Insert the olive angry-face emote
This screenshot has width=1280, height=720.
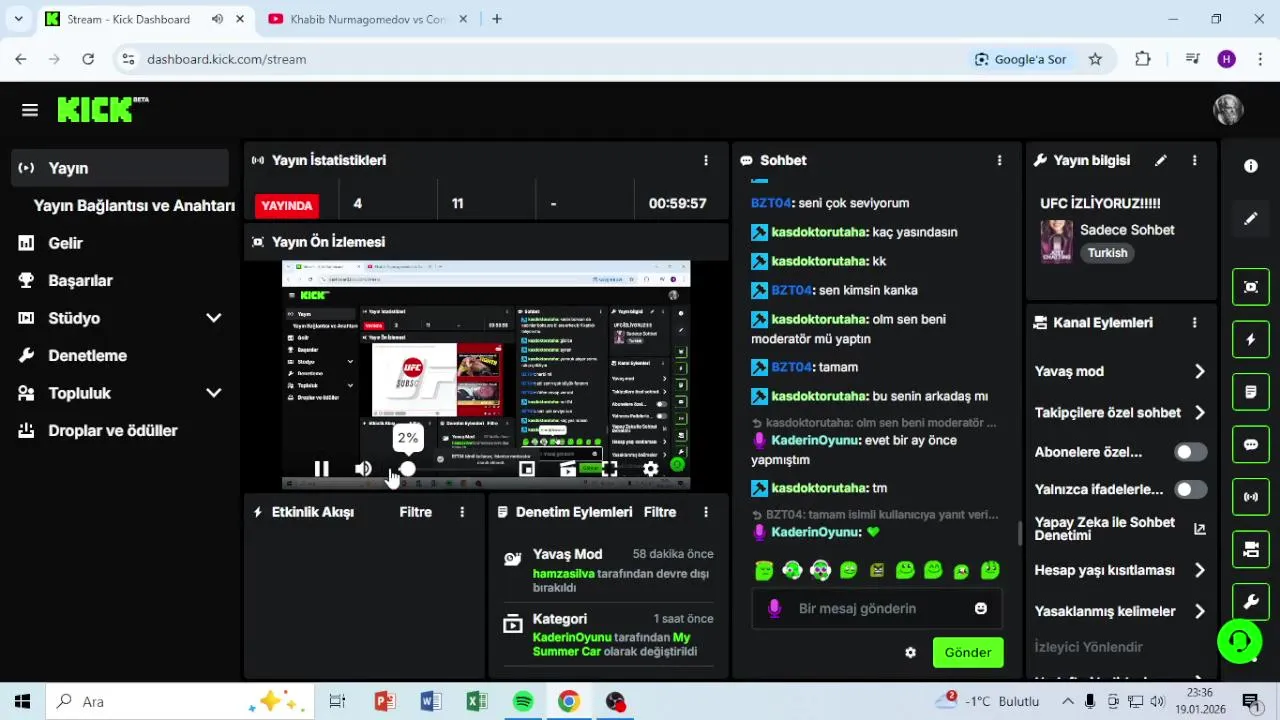tap(877, 570)
